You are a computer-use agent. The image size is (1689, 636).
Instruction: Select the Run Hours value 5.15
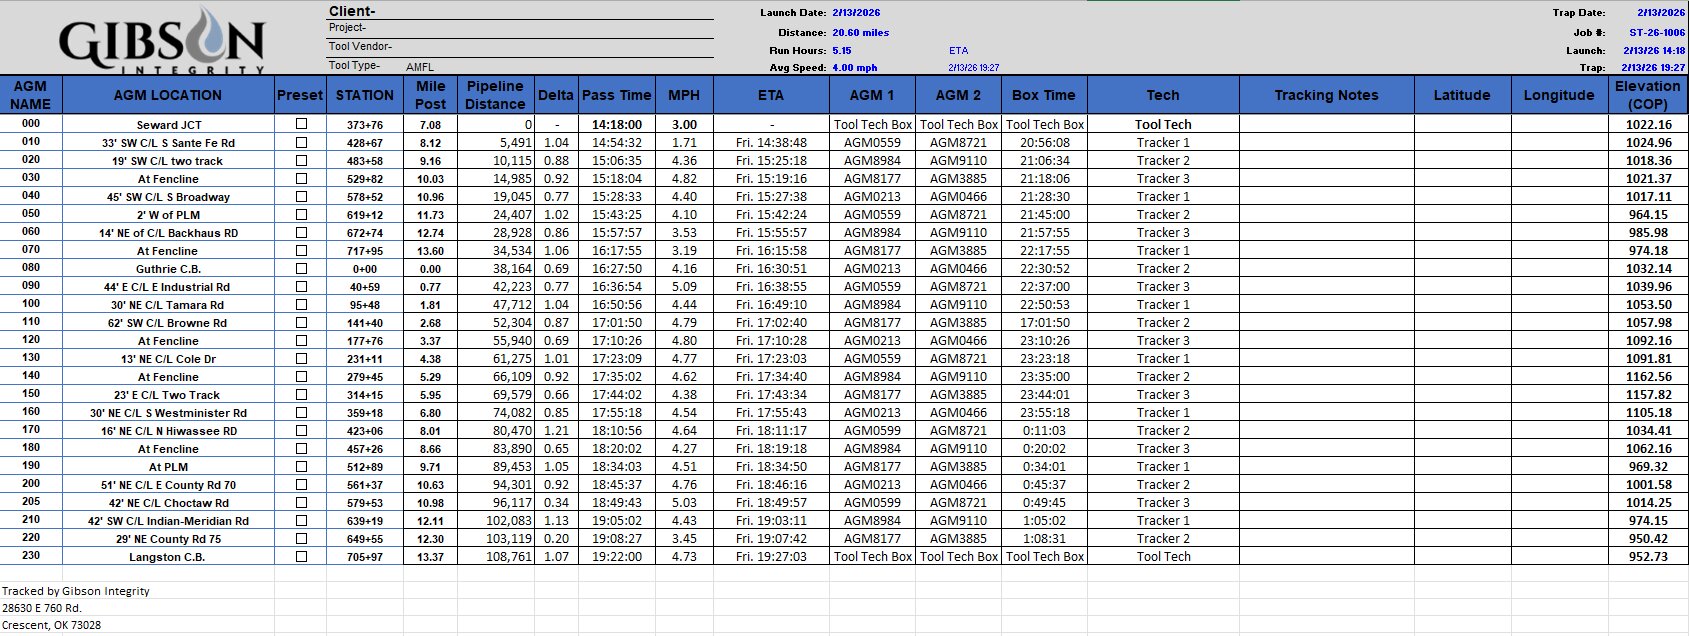coord(842,50)
